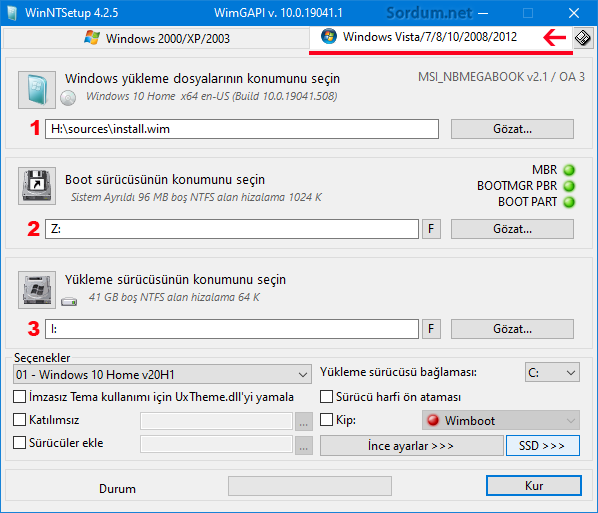598x513 pixels.
Task: Click the Seçenekler group label
Action: [x=42, y=358]
